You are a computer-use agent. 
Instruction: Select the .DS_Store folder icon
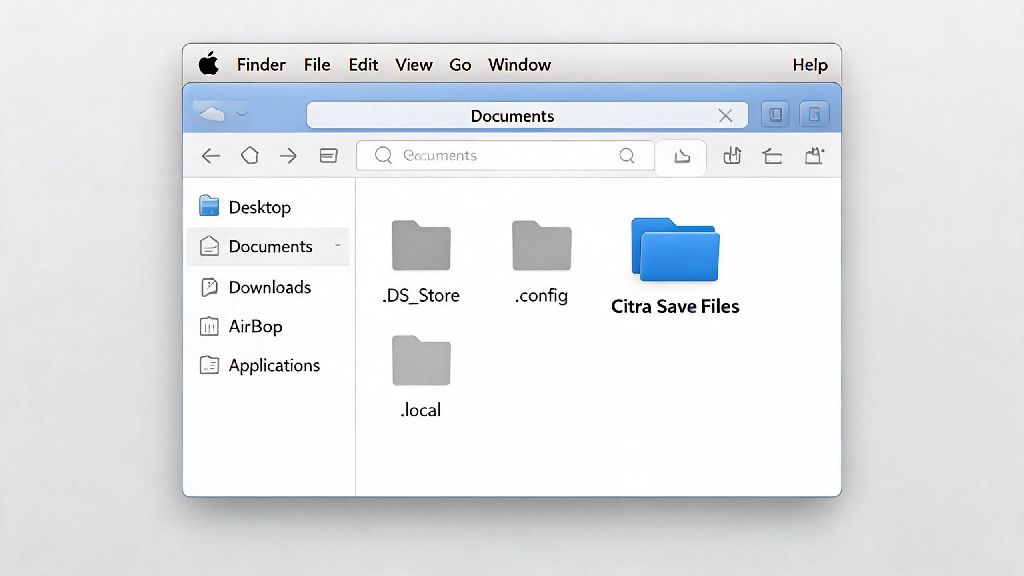[421, 246]
